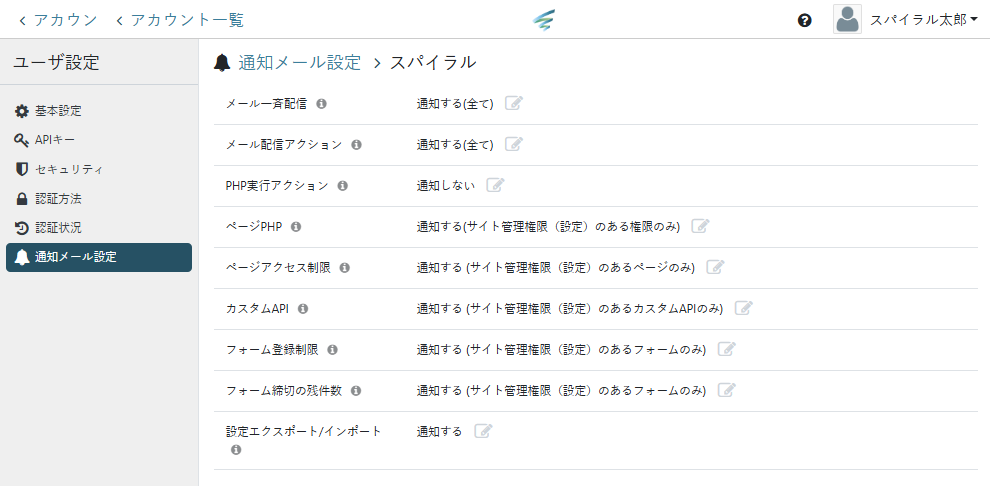This screenshot has height=486, width=990.
Task: Navigate back to アカウン in header
Action: pyautogui.click(x=58, y=20)
